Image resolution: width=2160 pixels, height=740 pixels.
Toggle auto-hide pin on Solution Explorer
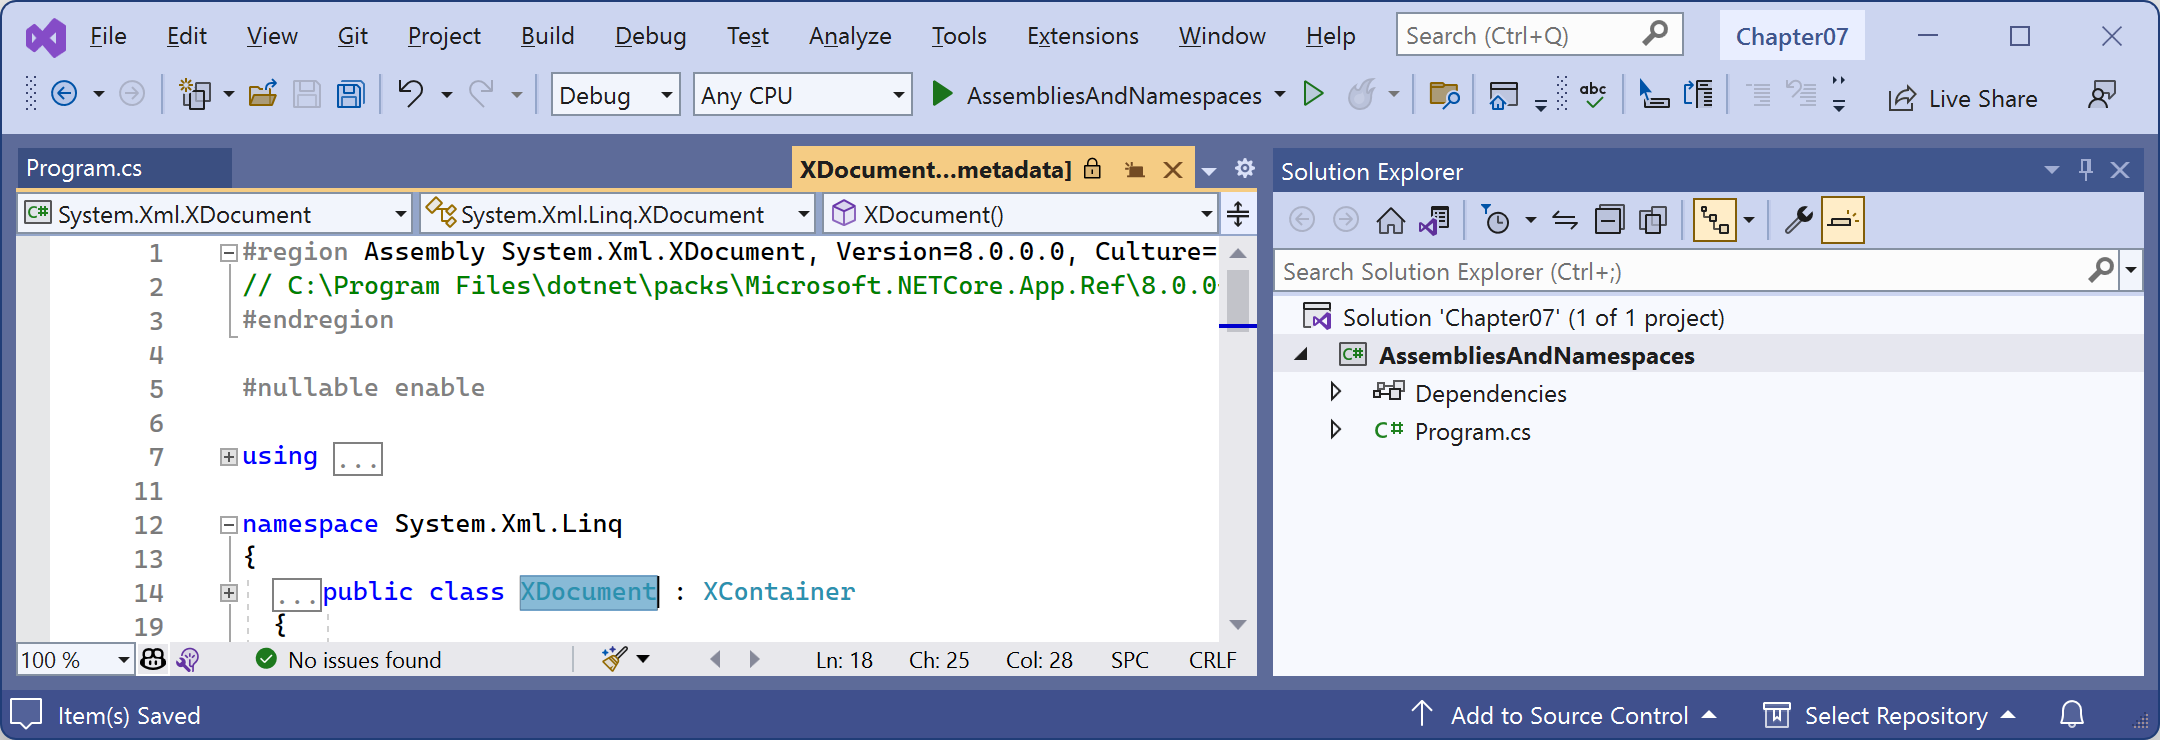pyautogui.click(x=2086, y=170)
